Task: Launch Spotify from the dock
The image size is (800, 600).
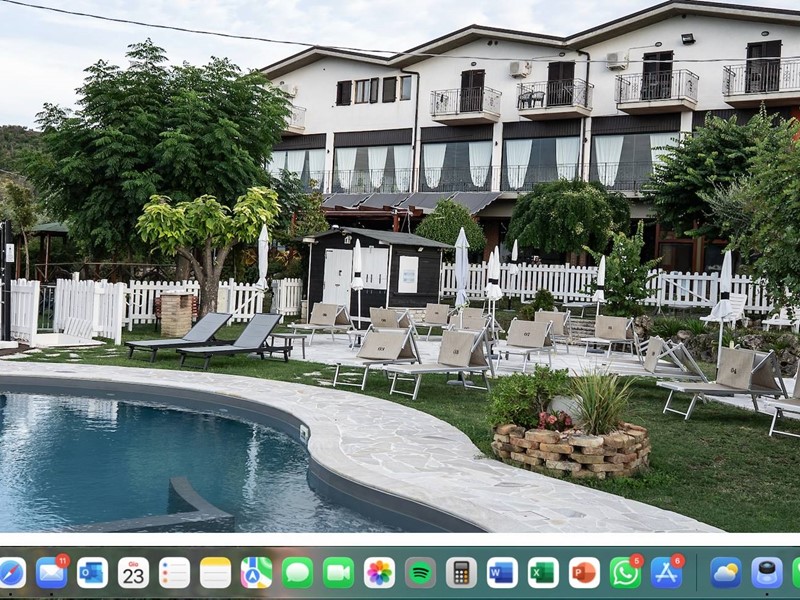Action: click(420, 573)
